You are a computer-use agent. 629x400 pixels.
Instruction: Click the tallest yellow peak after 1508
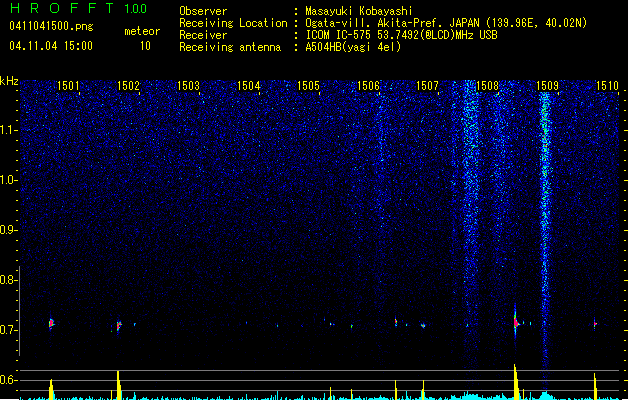(x=515, y=382)
